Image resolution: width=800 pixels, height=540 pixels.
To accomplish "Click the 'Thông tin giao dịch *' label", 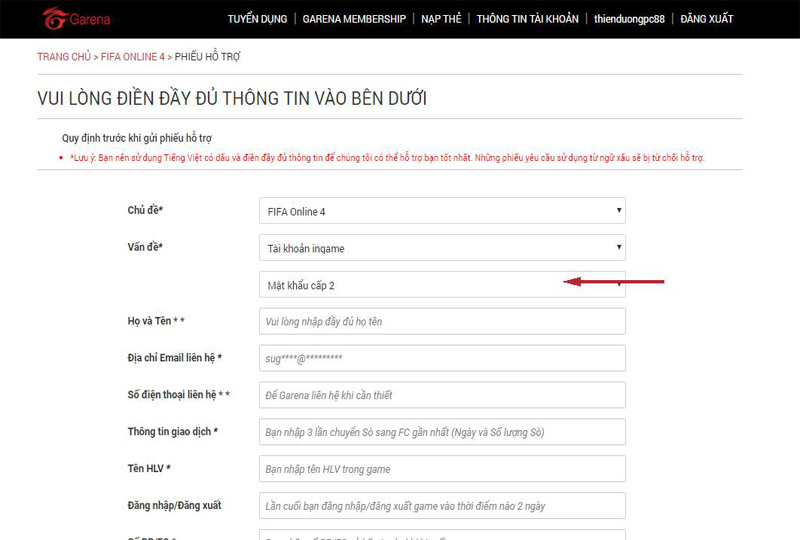I will (173, 431).
